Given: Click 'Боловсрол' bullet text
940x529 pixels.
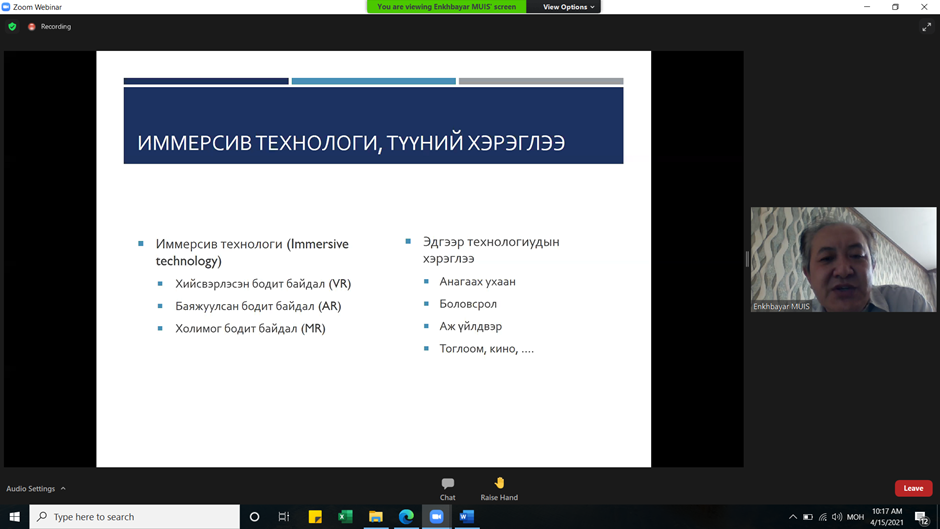Looking at the screenshot, I should pyautogui.click(x=468, y=304).
